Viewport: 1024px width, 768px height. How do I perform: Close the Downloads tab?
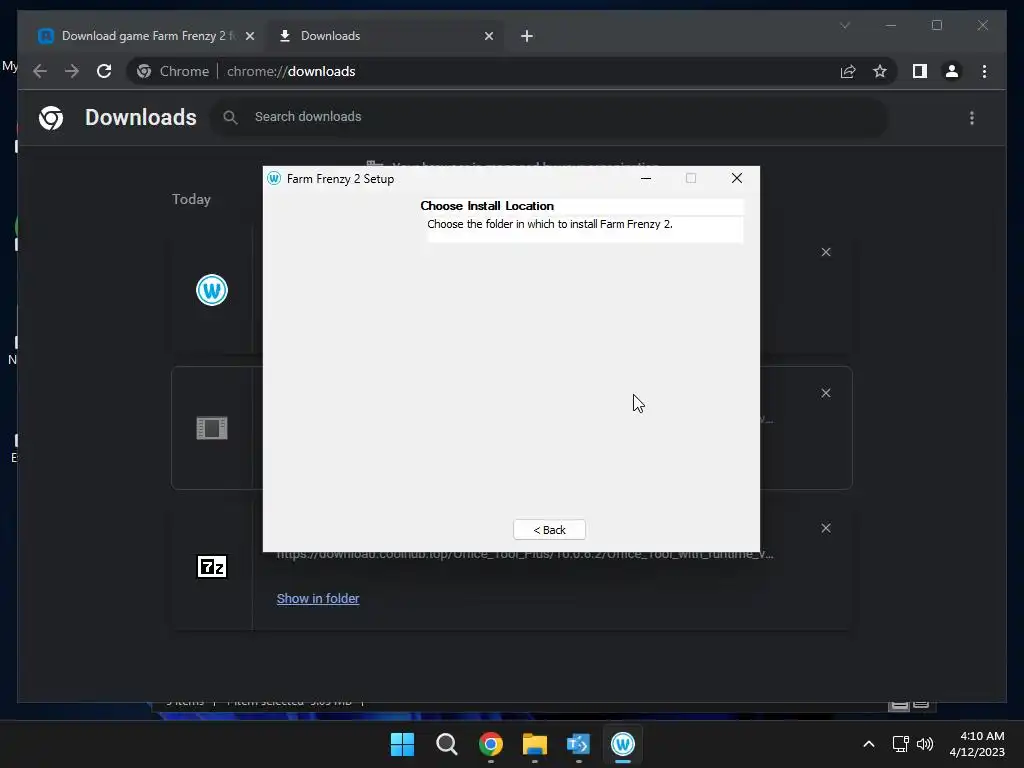(488, 36)
